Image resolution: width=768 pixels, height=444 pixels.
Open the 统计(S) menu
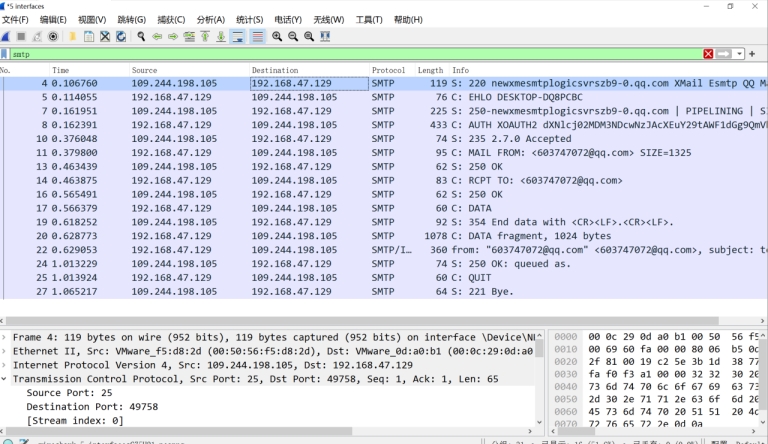250,20
